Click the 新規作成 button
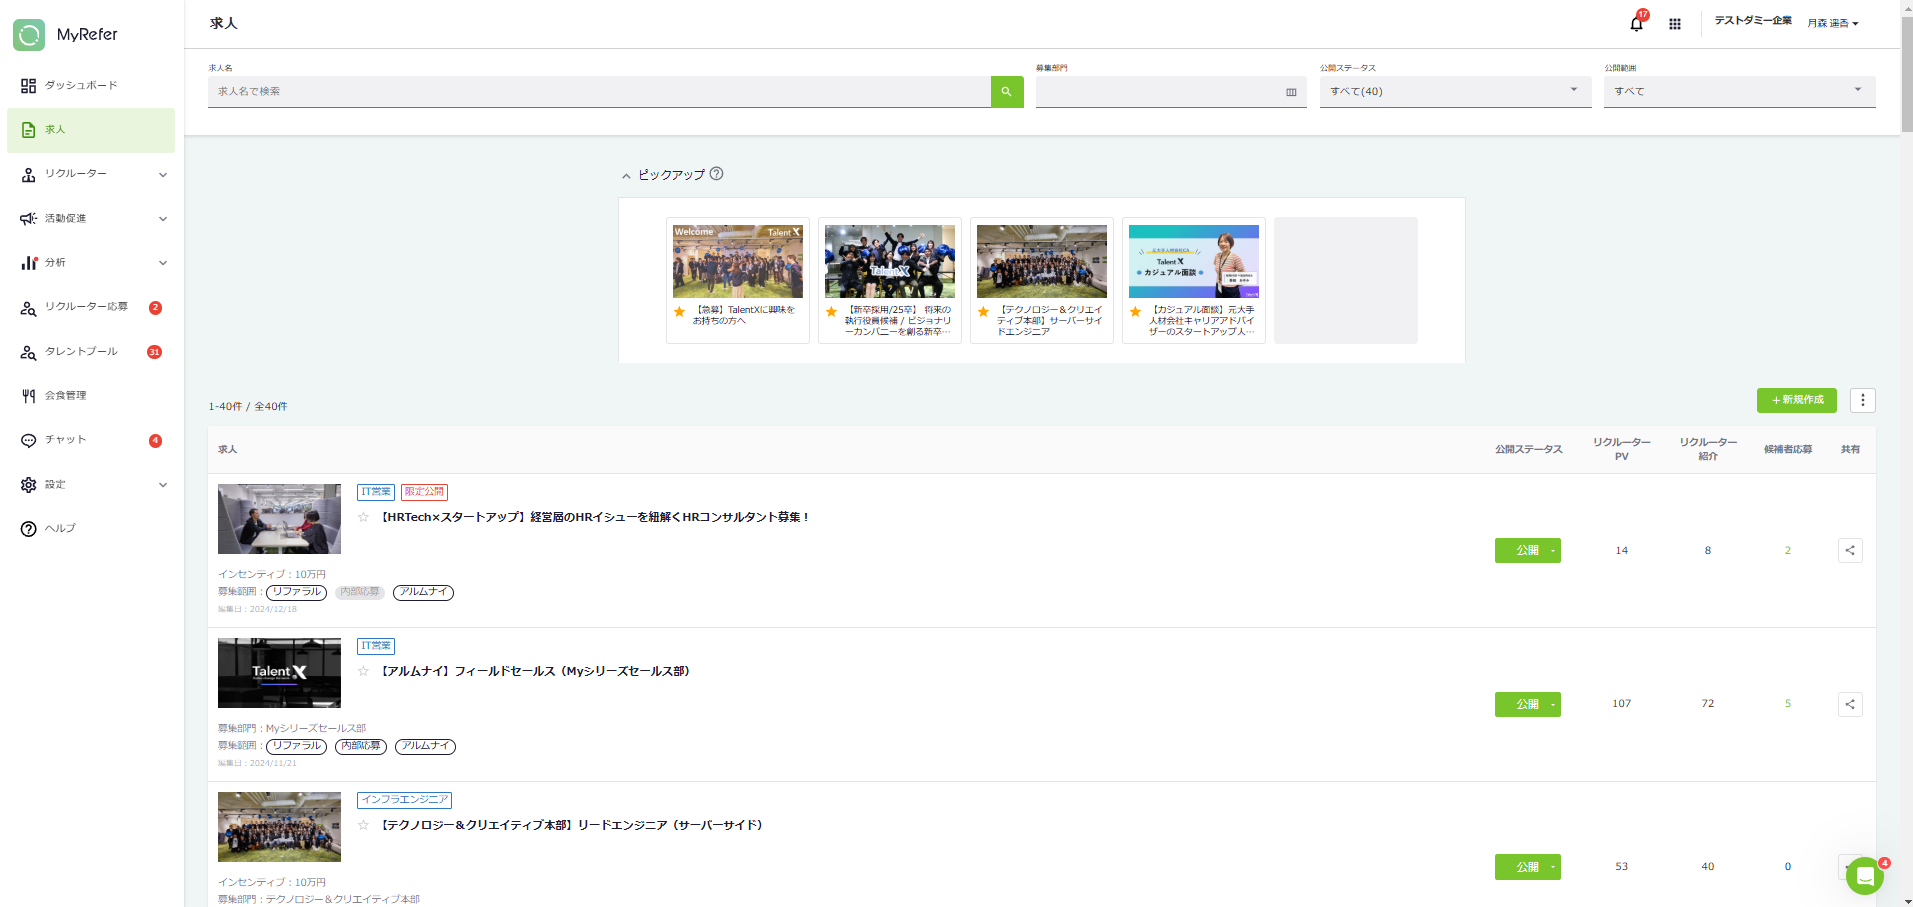The width and height of the screenshot is (1913, 907). pyautogui.click(x=1796, y=400)
